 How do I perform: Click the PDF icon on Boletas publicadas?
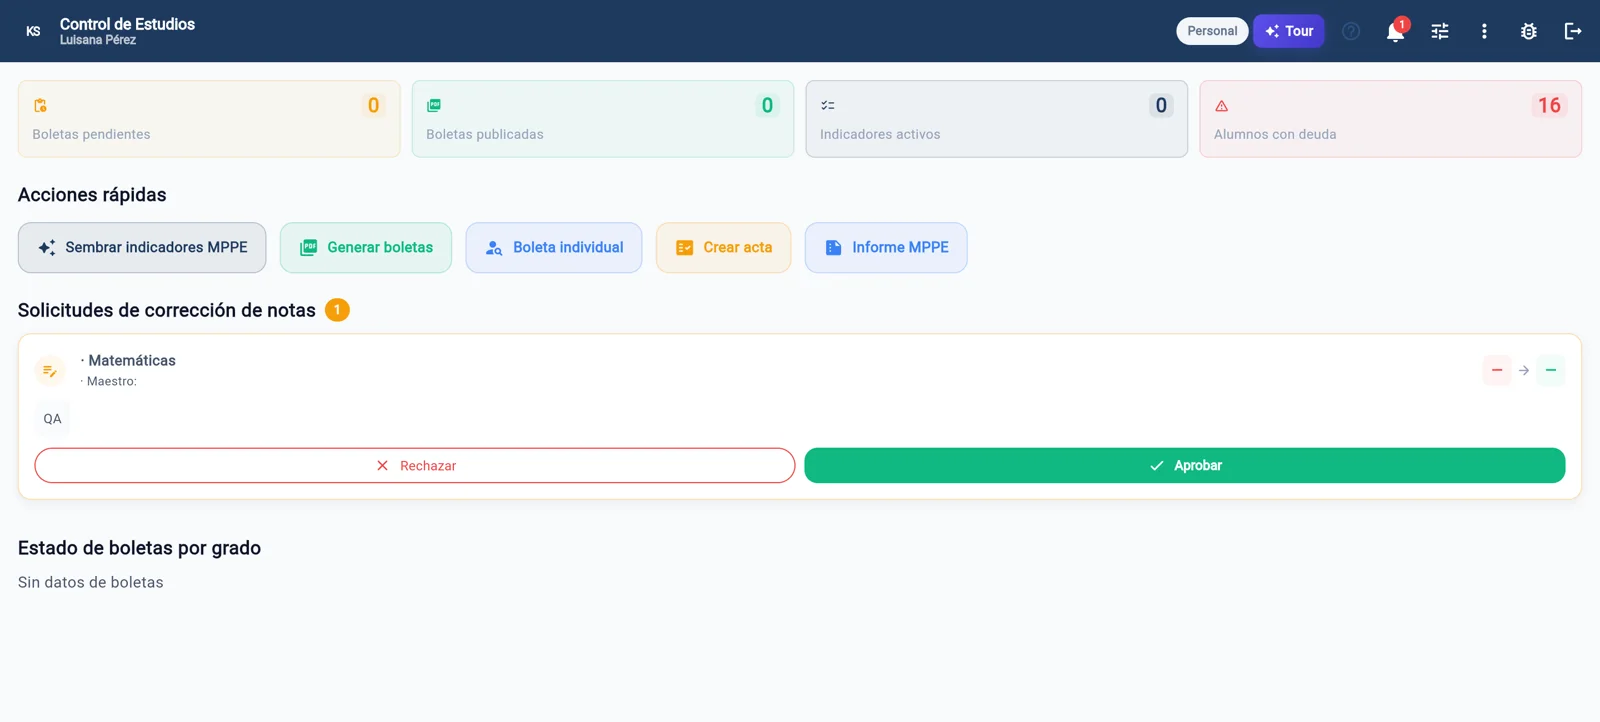coord(434,105)
